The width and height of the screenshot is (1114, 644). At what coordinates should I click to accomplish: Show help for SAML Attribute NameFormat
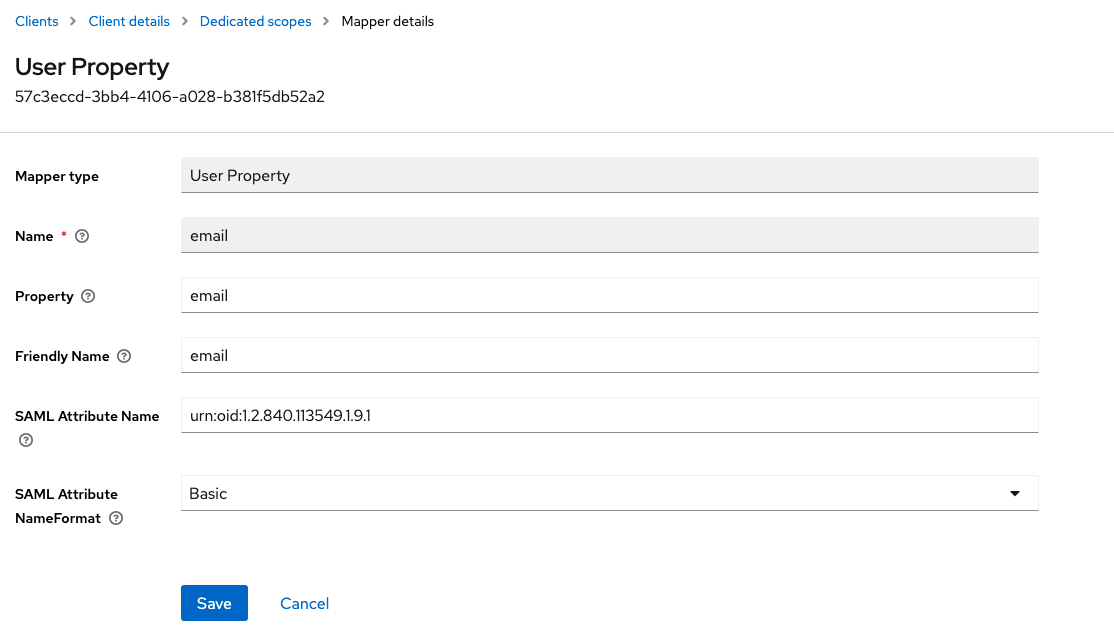point(116,519)
